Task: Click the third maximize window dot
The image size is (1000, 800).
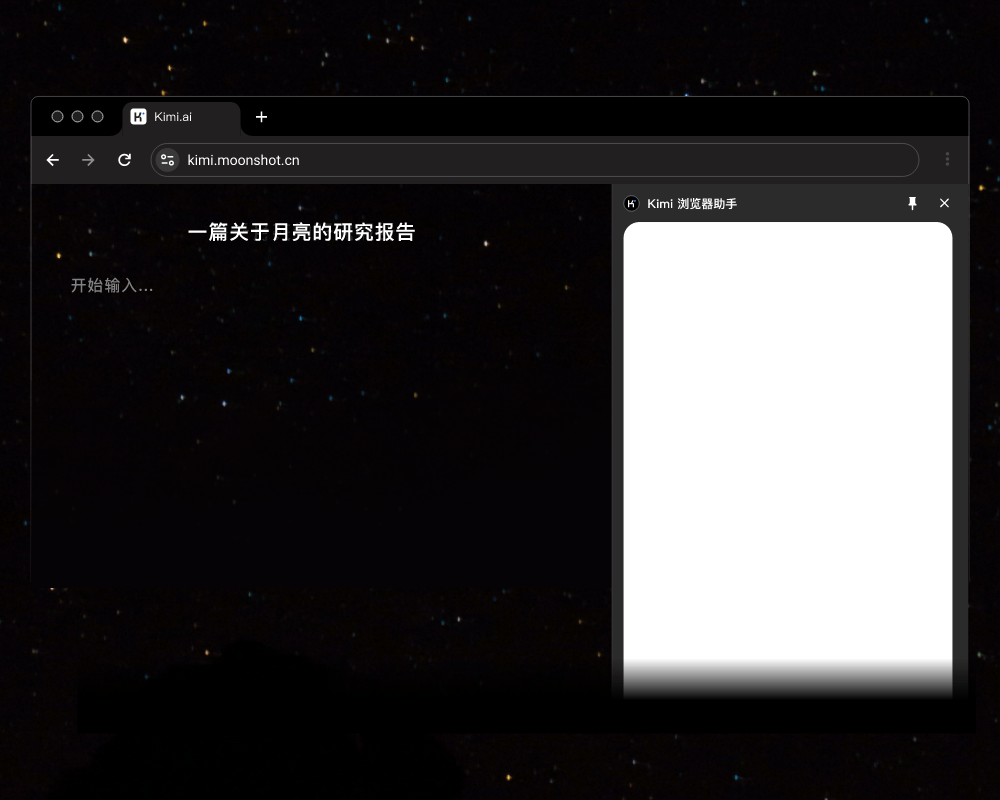Action: (x=98, y=116)
